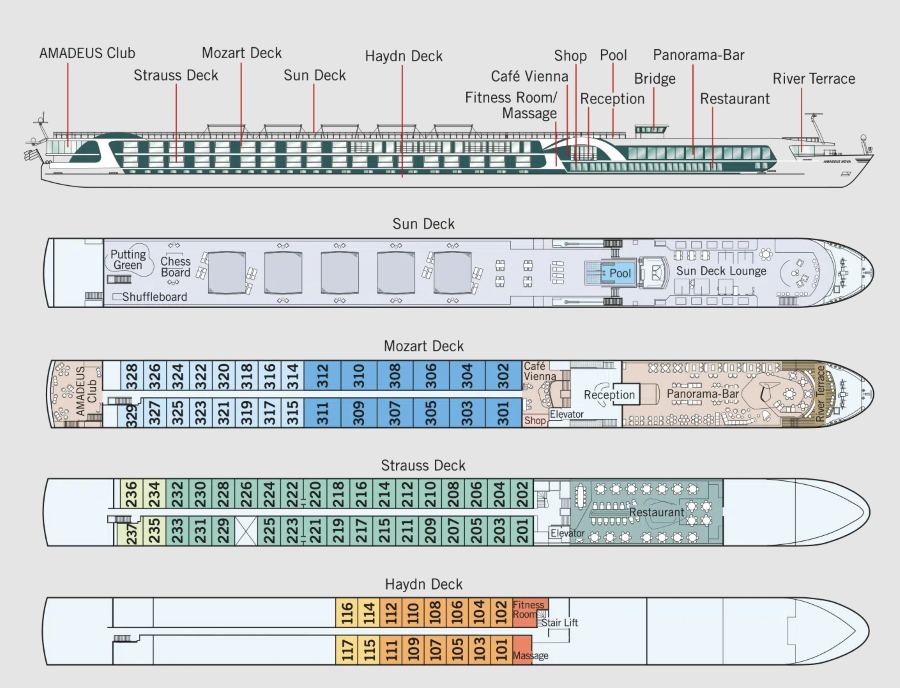
Task: Click the Haydn Deck plan heading
Action: 424,584
